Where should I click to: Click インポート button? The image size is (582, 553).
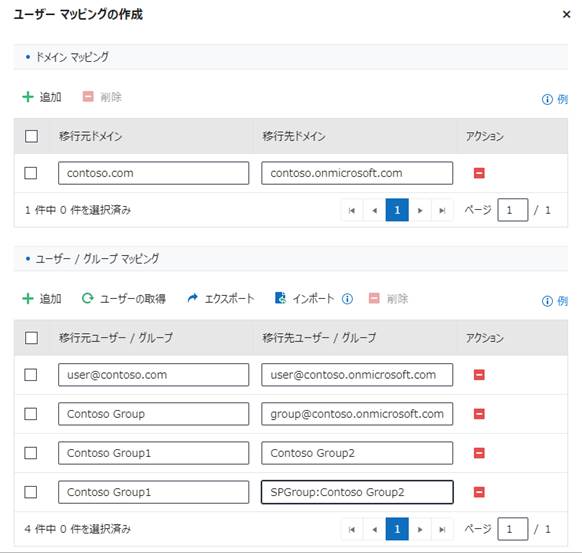pyautogui.click(x=304, y=298)
